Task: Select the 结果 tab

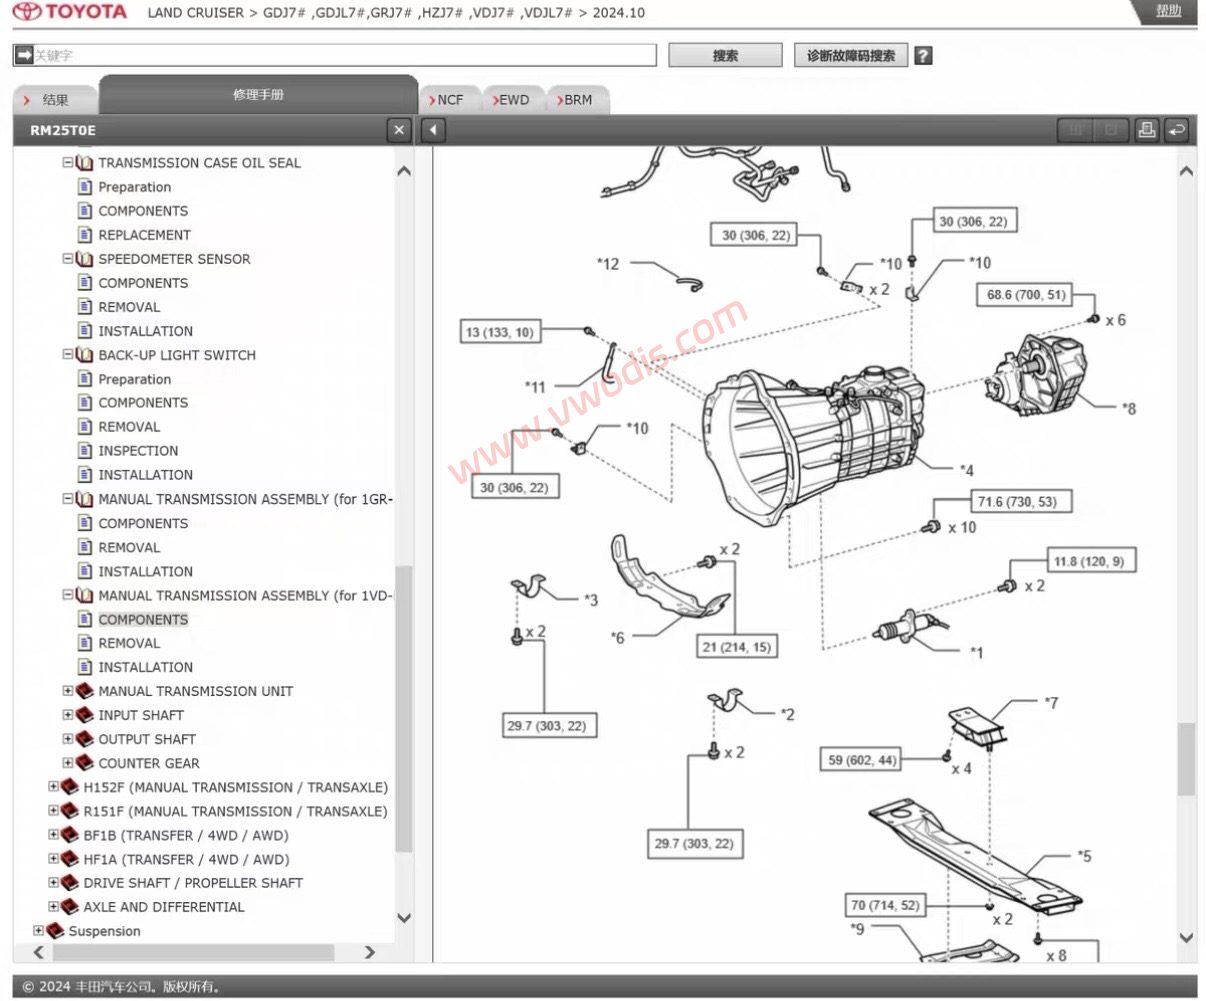Action: click(x=55, y=100)
